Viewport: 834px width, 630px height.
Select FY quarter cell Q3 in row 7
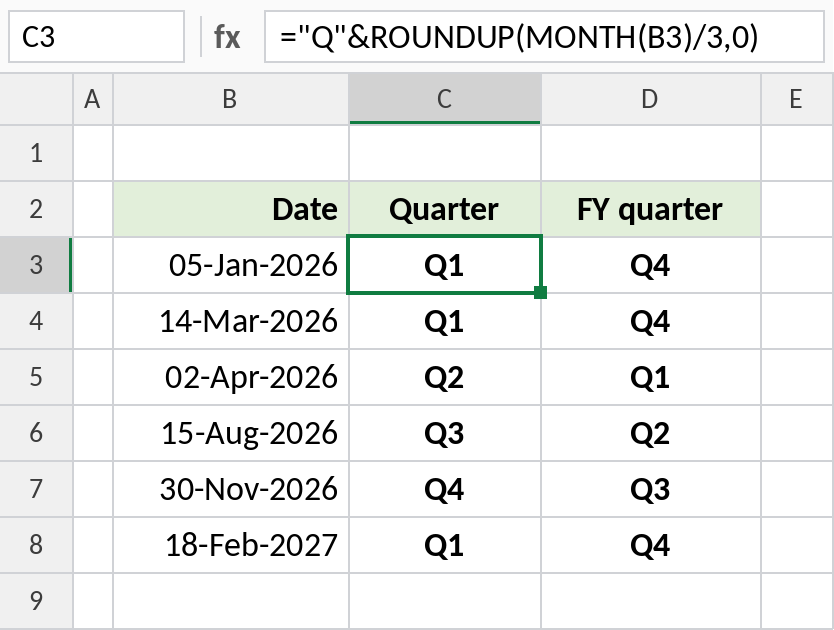coord(651,488)
